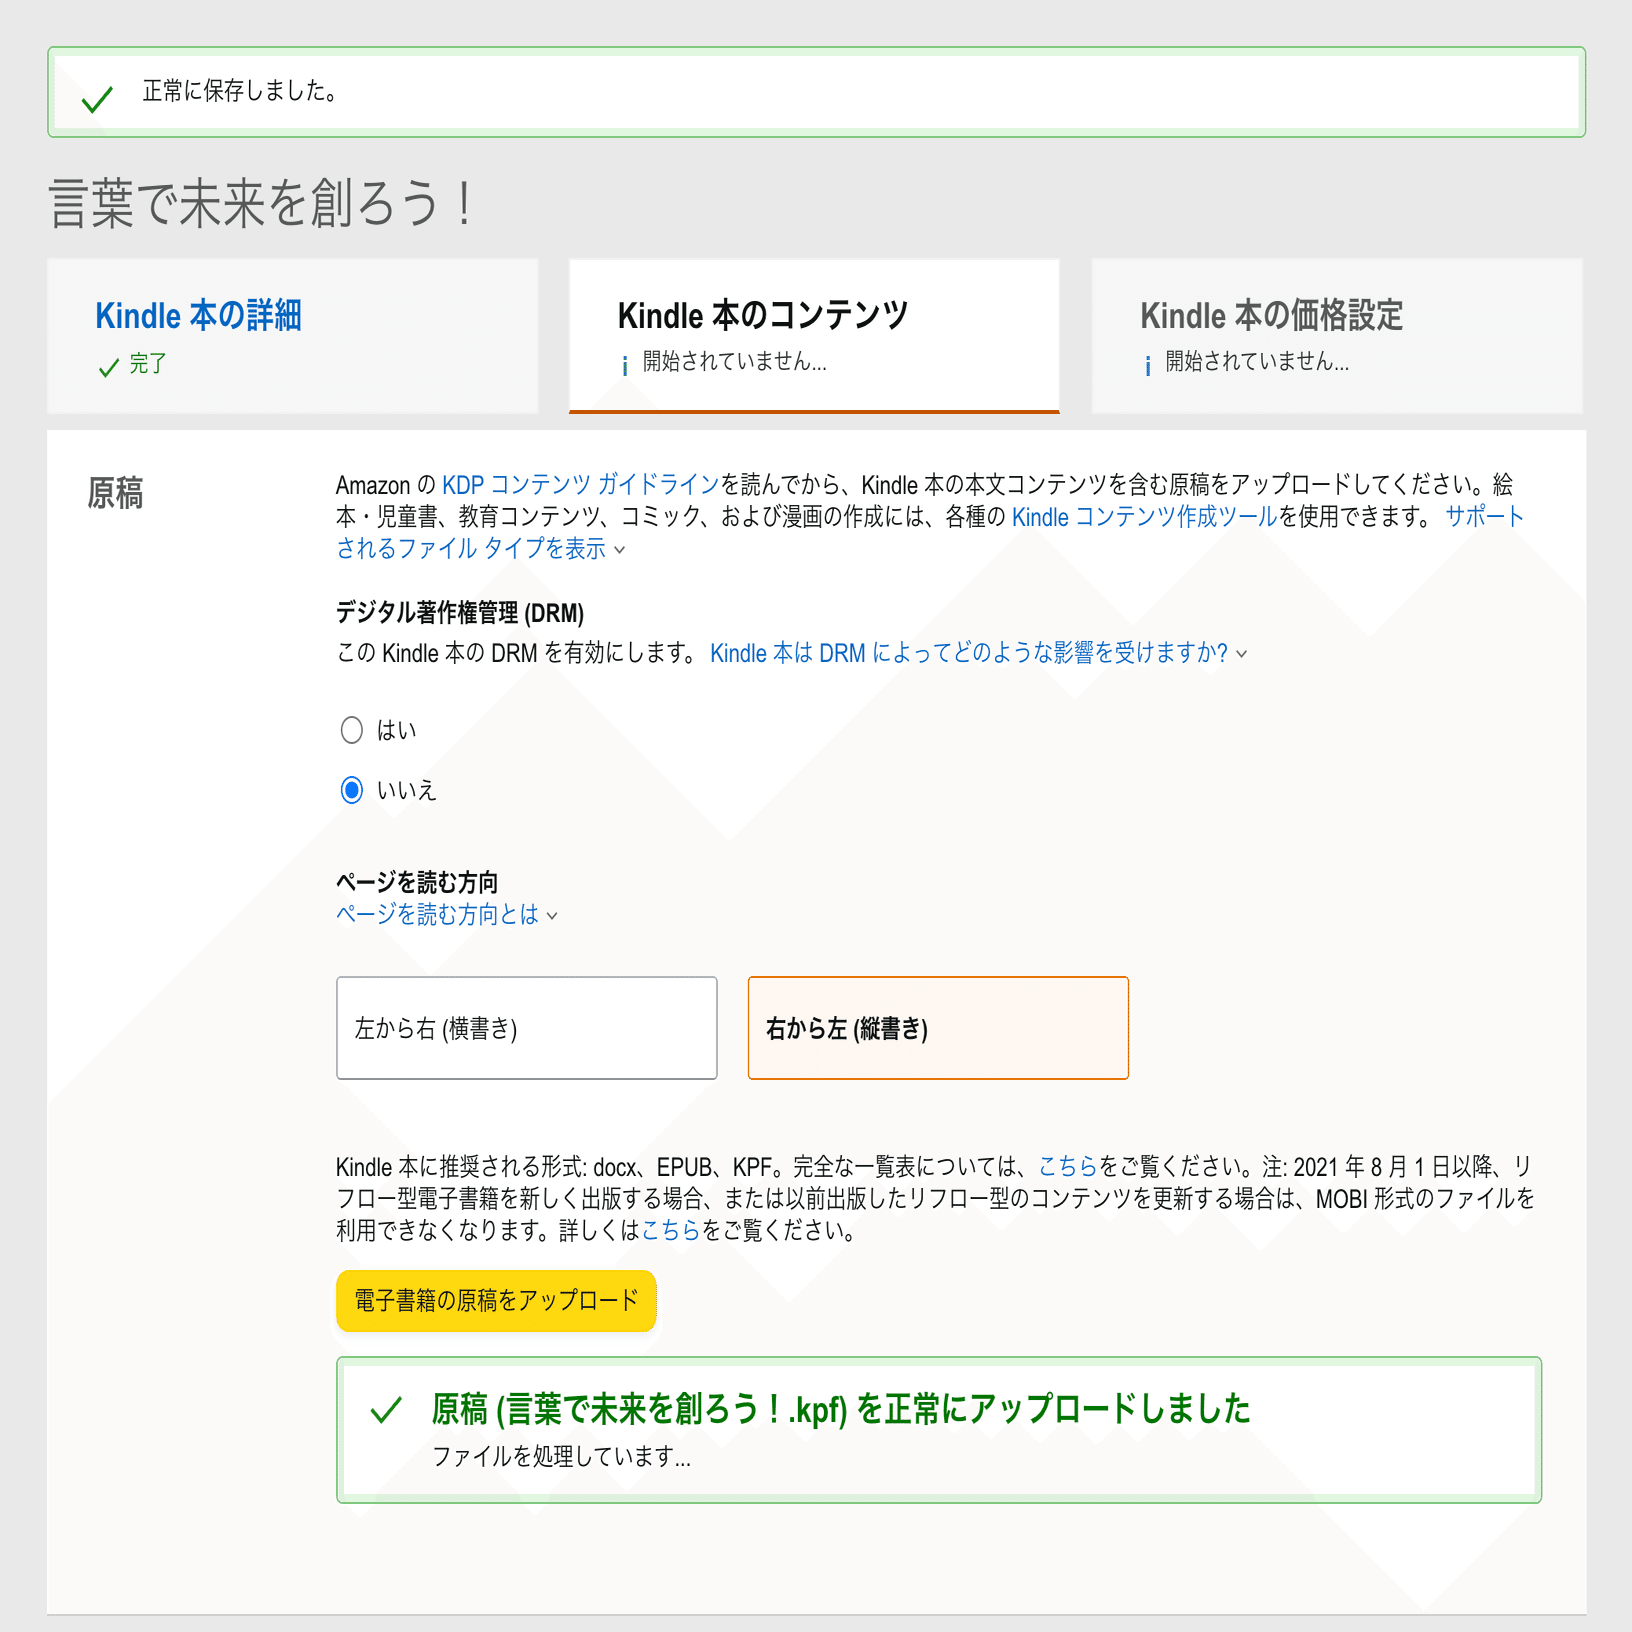
Task: Open the Kindle 本の価格設定 tab
Action: (x=1272, y=314)
